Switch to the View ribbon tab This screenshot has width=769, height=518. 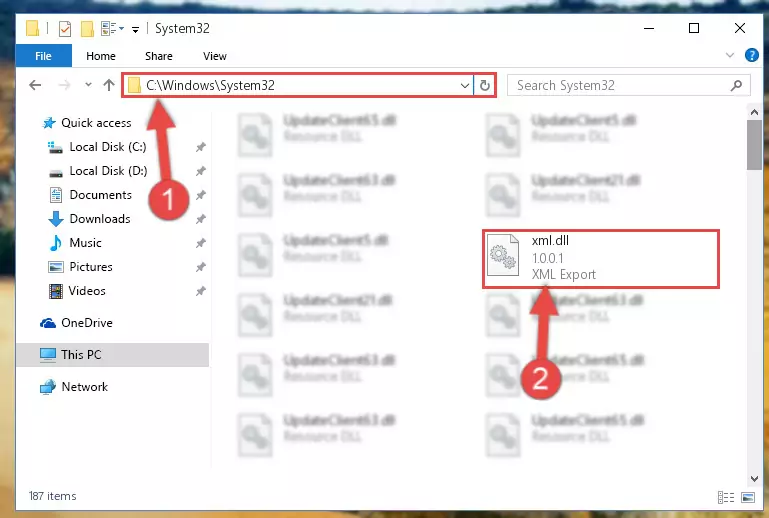(215, 56)
